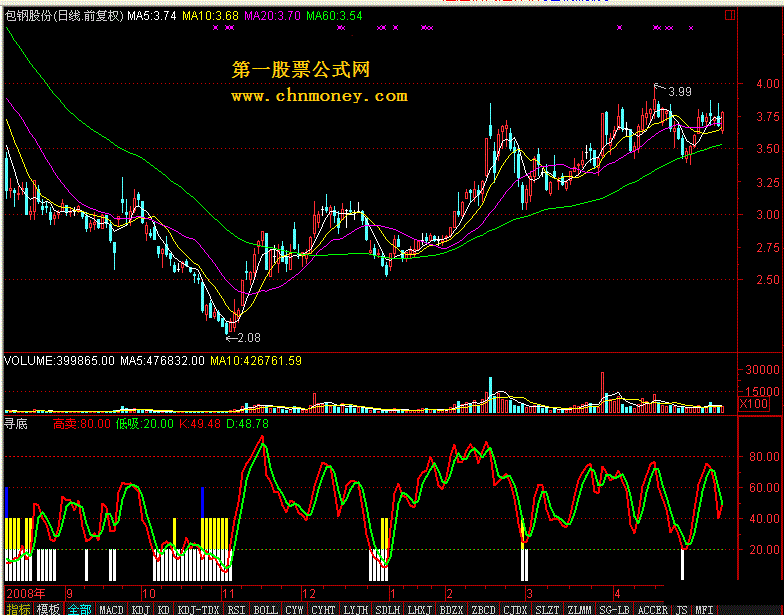Click the volume MA5:476832.00 label

(x=162, y=360)
